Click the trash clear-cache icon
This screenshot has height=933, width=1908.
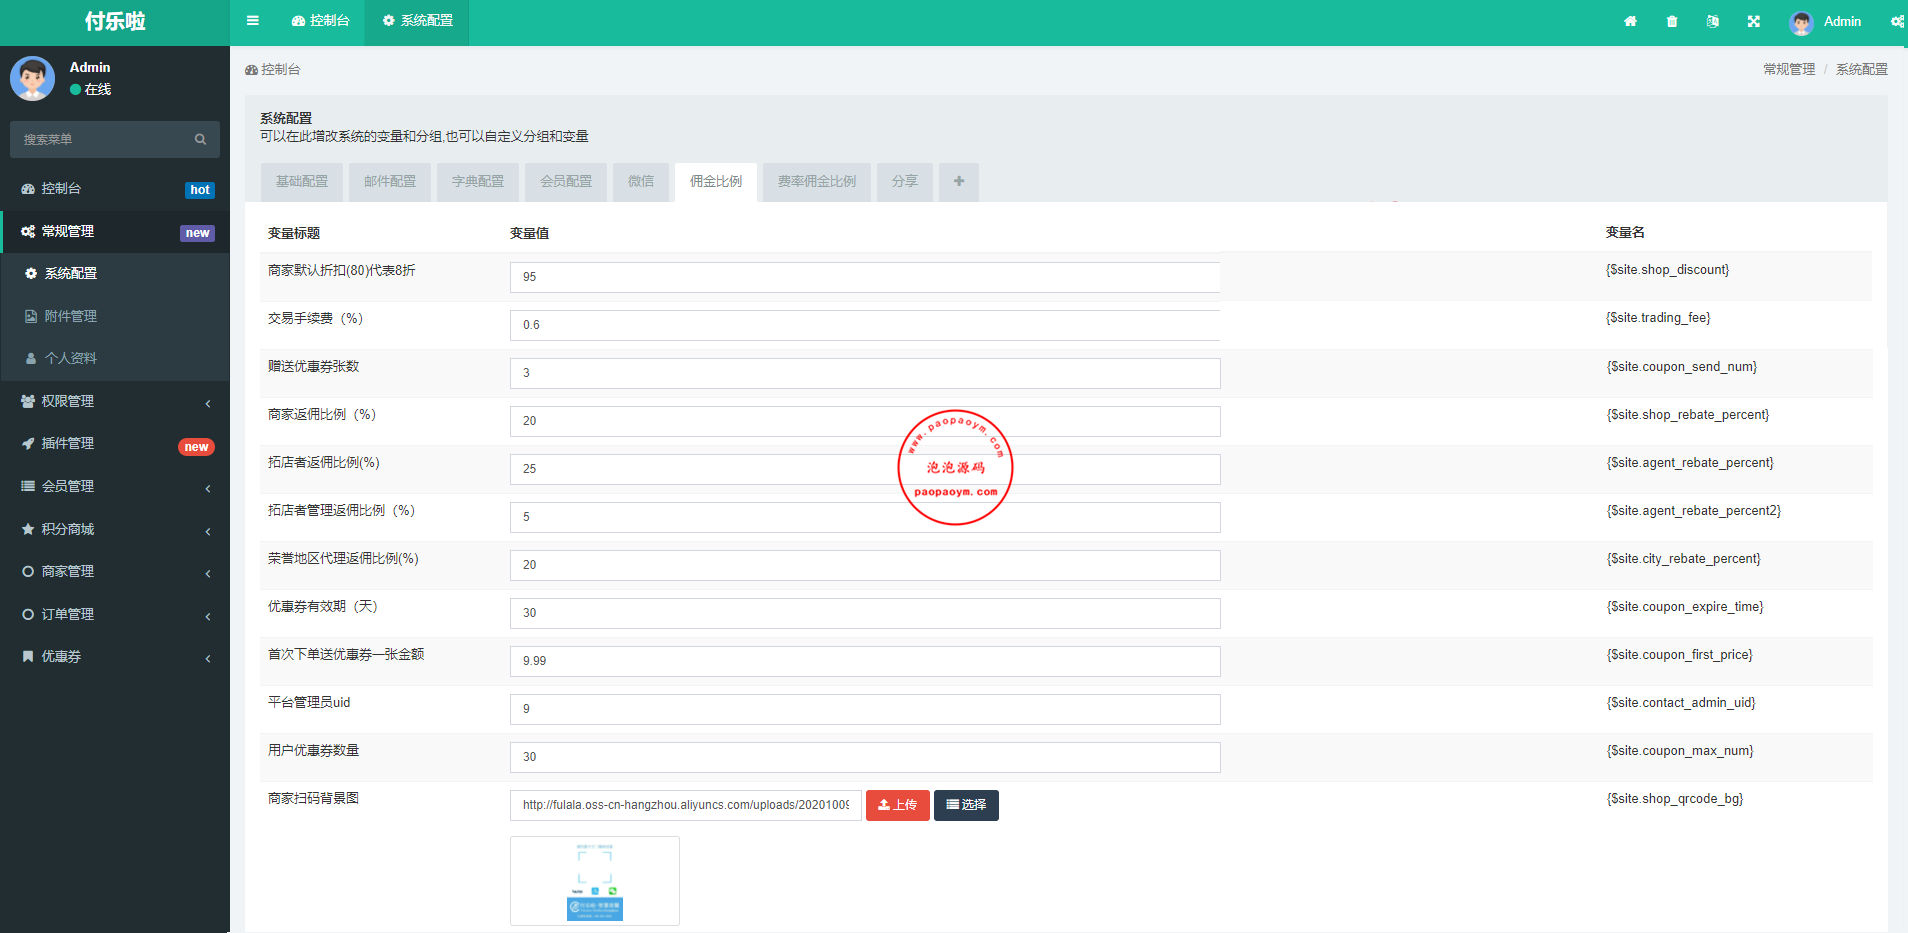(x=1672, y=21)
